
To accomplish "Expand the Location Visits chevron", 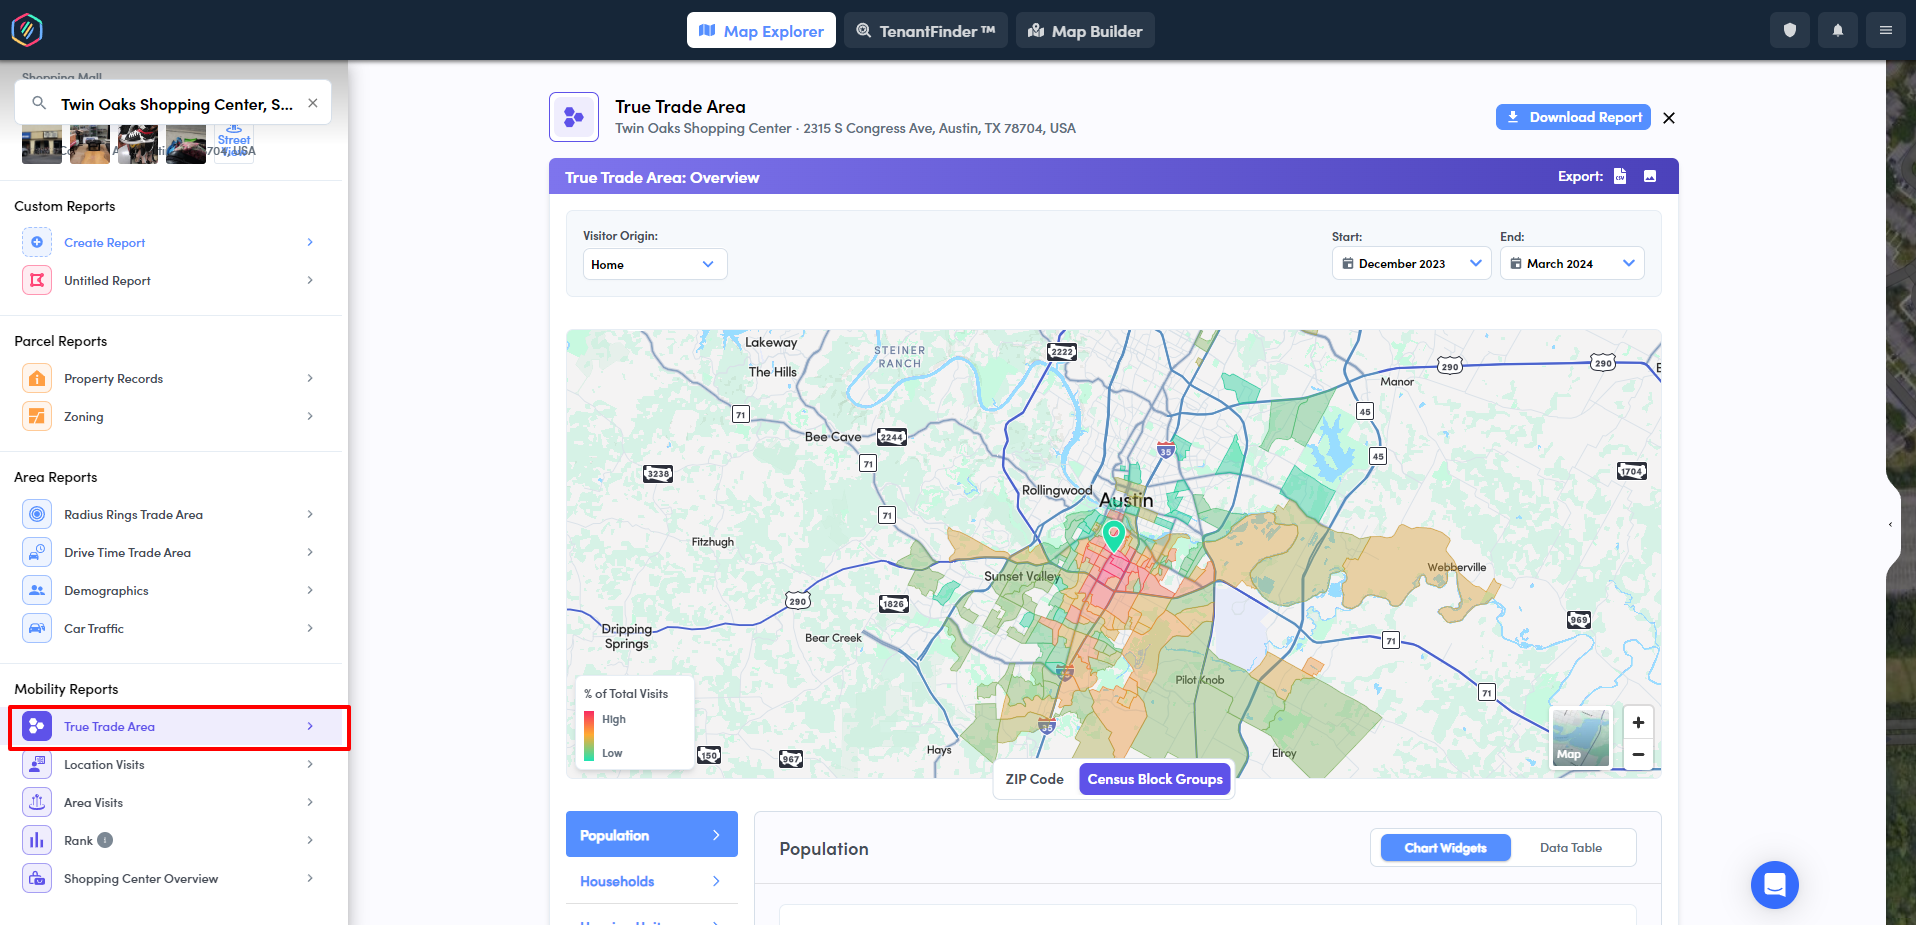I will click(x=310, y=764).
